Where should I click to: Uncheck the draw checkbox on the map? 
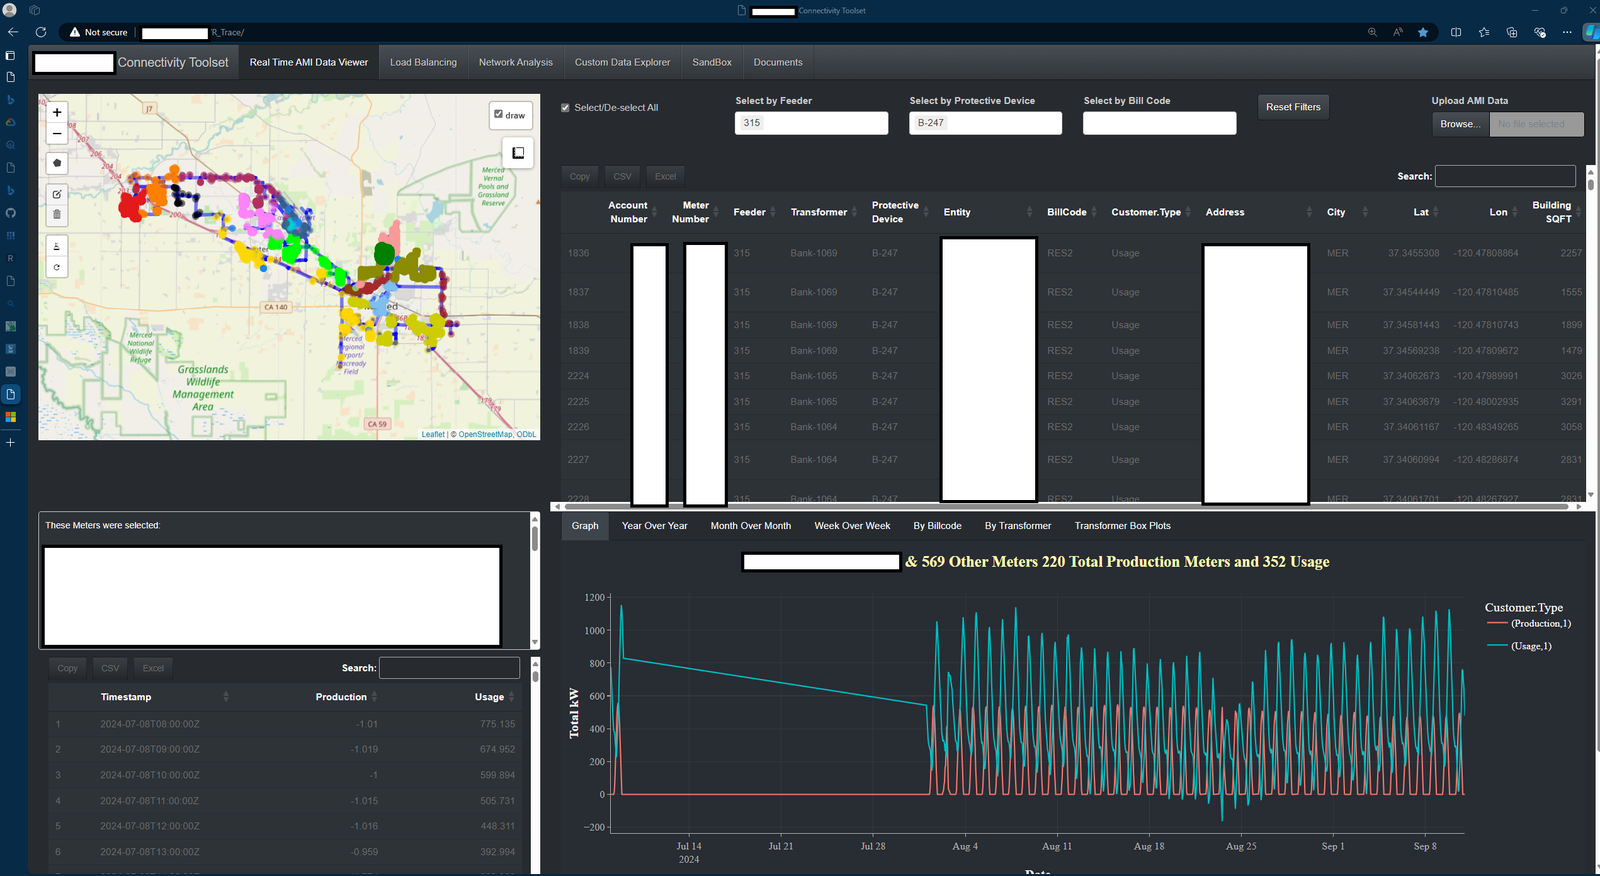499,114
